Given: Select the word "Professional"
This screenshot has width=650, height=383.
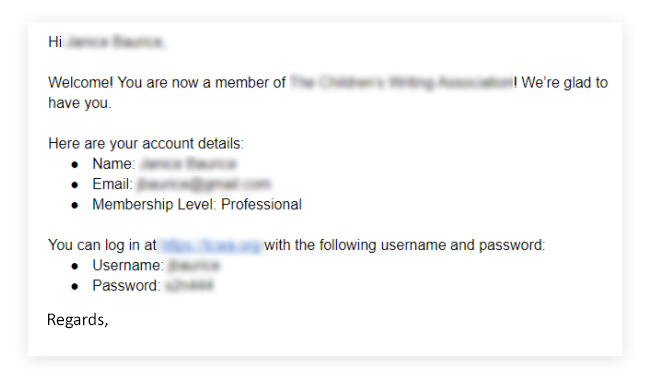Looking at the screenshot, I should pos(262,204).
